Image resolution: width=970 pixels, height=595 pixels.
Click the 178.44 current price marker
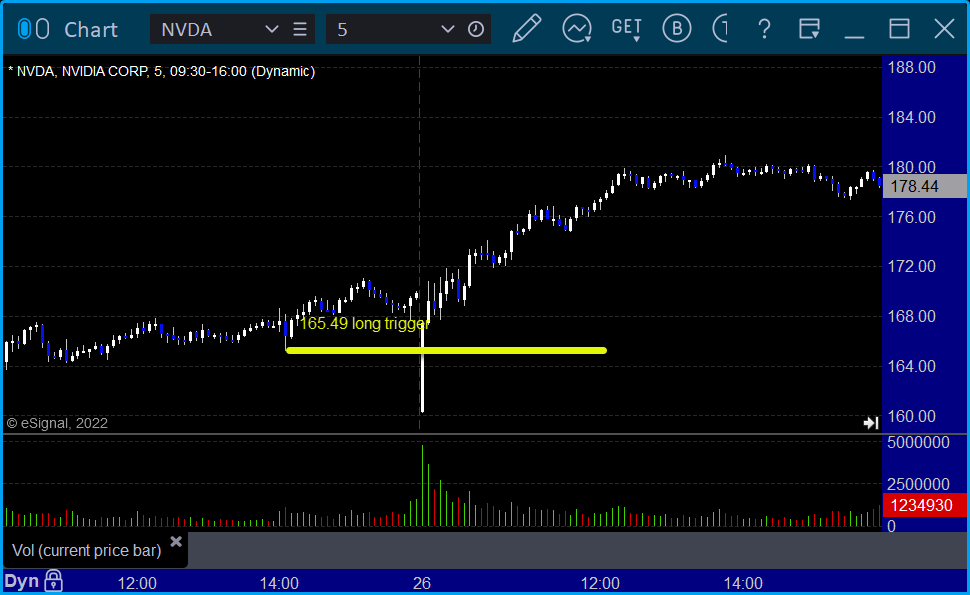pos(925,186)
